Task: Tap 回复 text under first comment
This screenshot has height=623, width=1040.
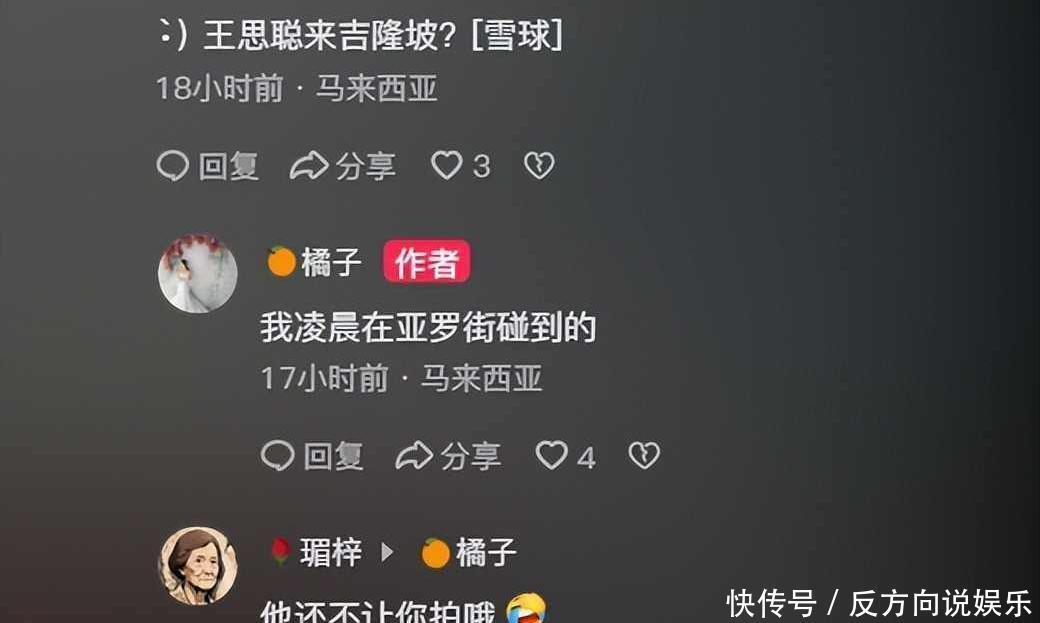Action: pyautogui.click(x=228, y=166)
